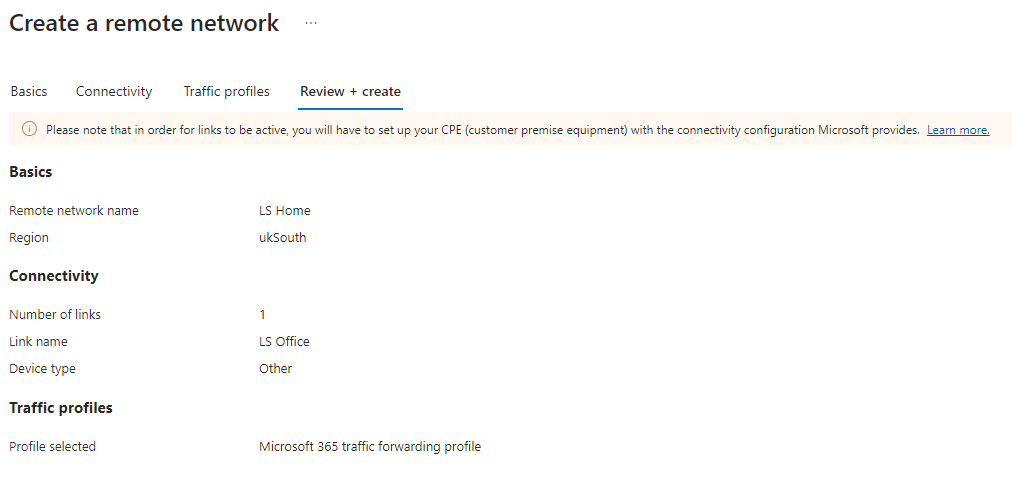Click the Connectivity section heading
This screenshot has height=500, width=1012.
[54, 276]
